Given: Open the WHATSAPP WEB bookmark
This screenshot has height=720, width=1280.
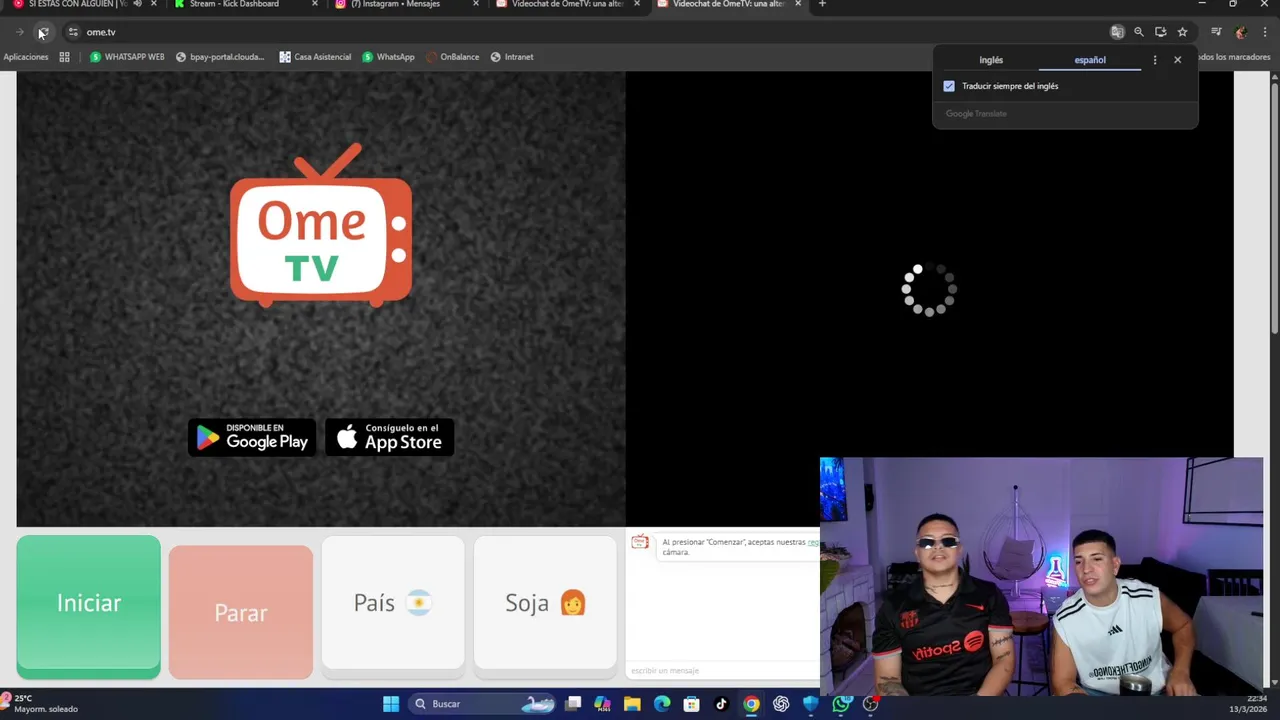Looking at the screenshot, I should tap(127, 57).
